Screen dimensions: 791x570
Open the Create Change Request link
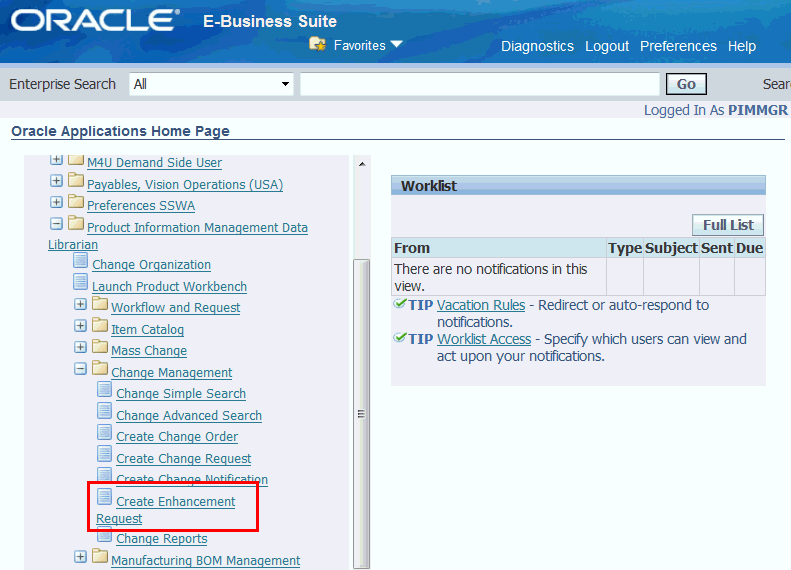click(184, 459)
